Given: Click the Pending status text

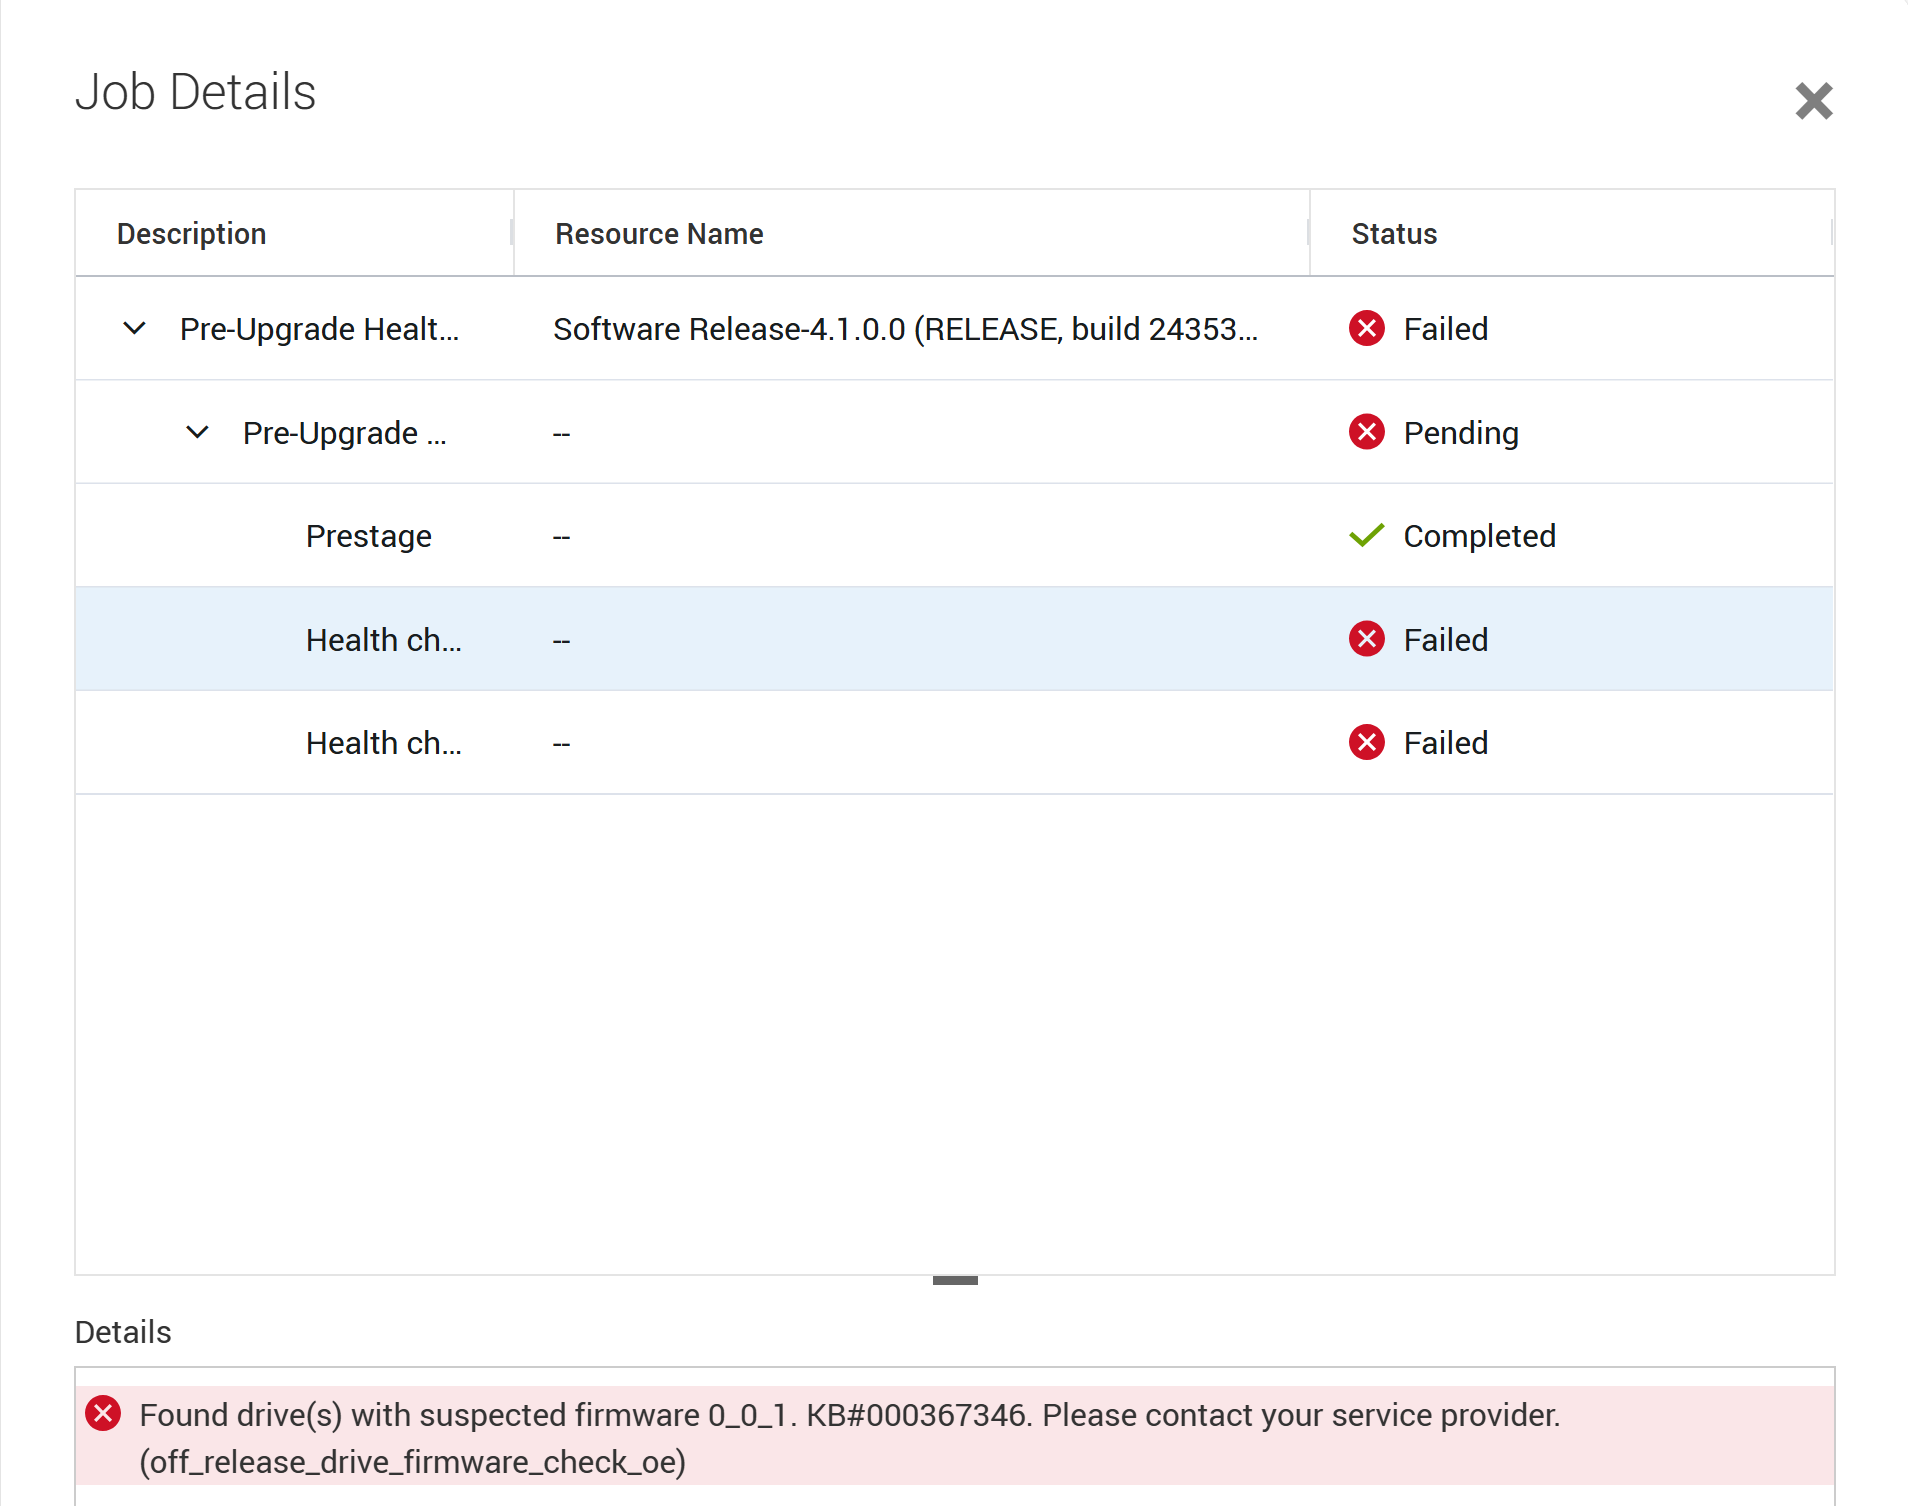Looking at the screenshot, I should [x=1460, y=433].
